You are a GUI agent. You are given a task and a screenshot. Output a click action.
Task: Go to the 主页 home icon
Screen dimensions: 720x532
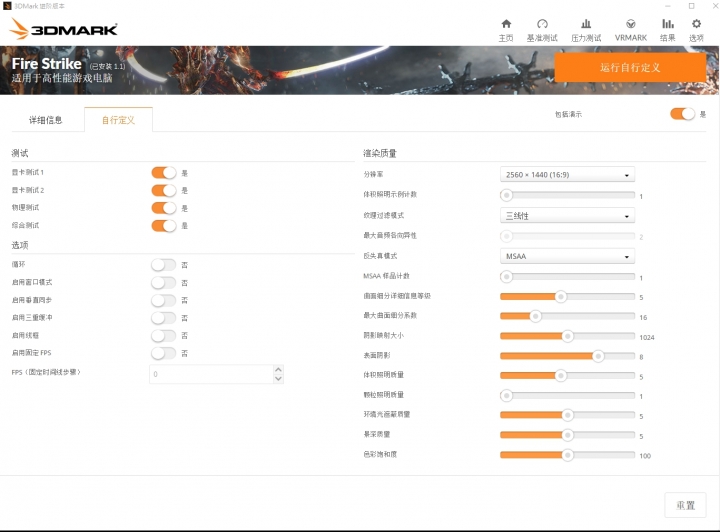tap(506, 24)
